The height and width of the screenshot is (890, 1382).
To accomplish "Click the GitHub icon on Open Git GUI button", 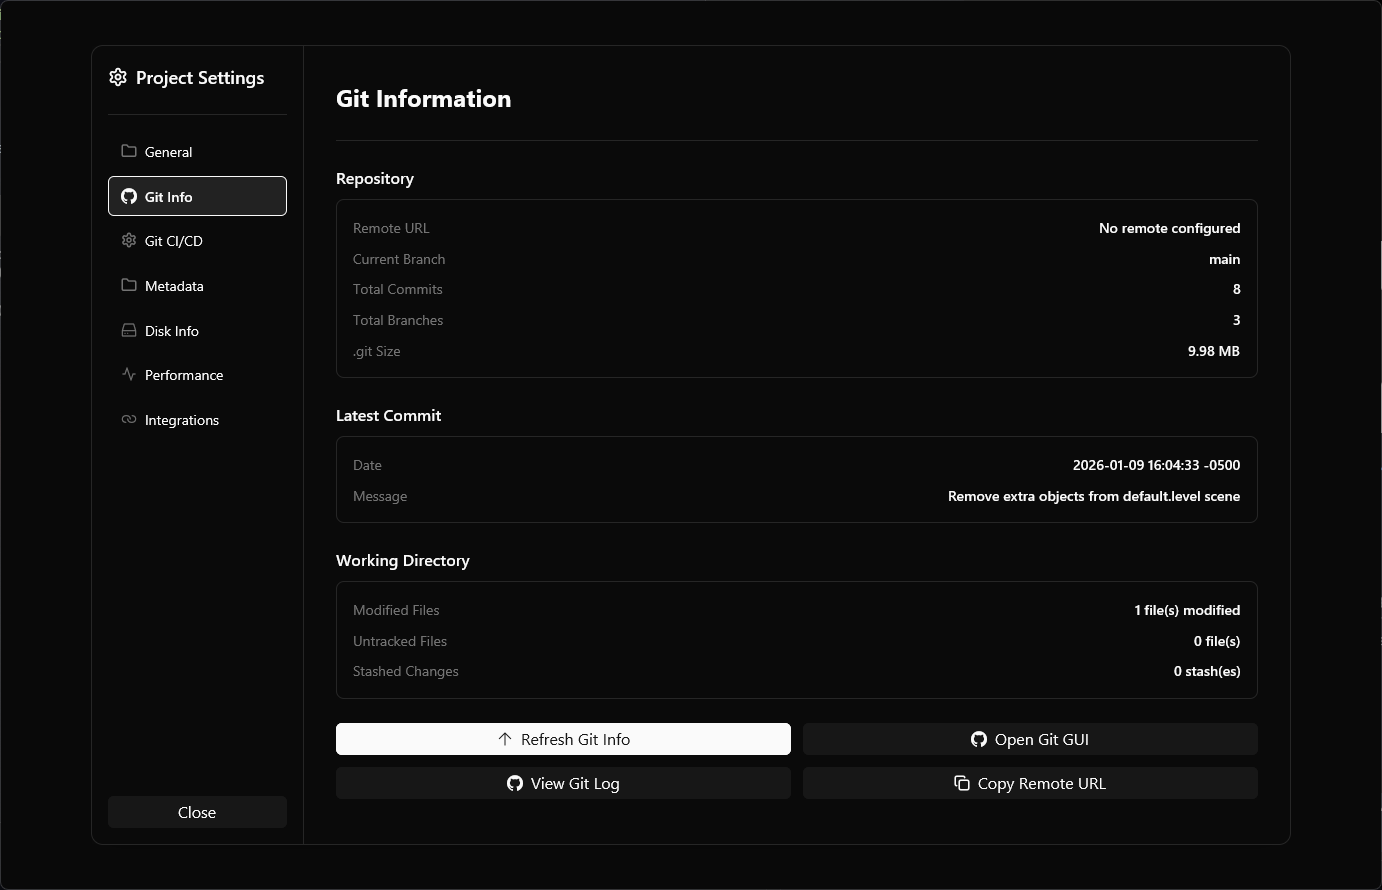I will click(978, 739).
